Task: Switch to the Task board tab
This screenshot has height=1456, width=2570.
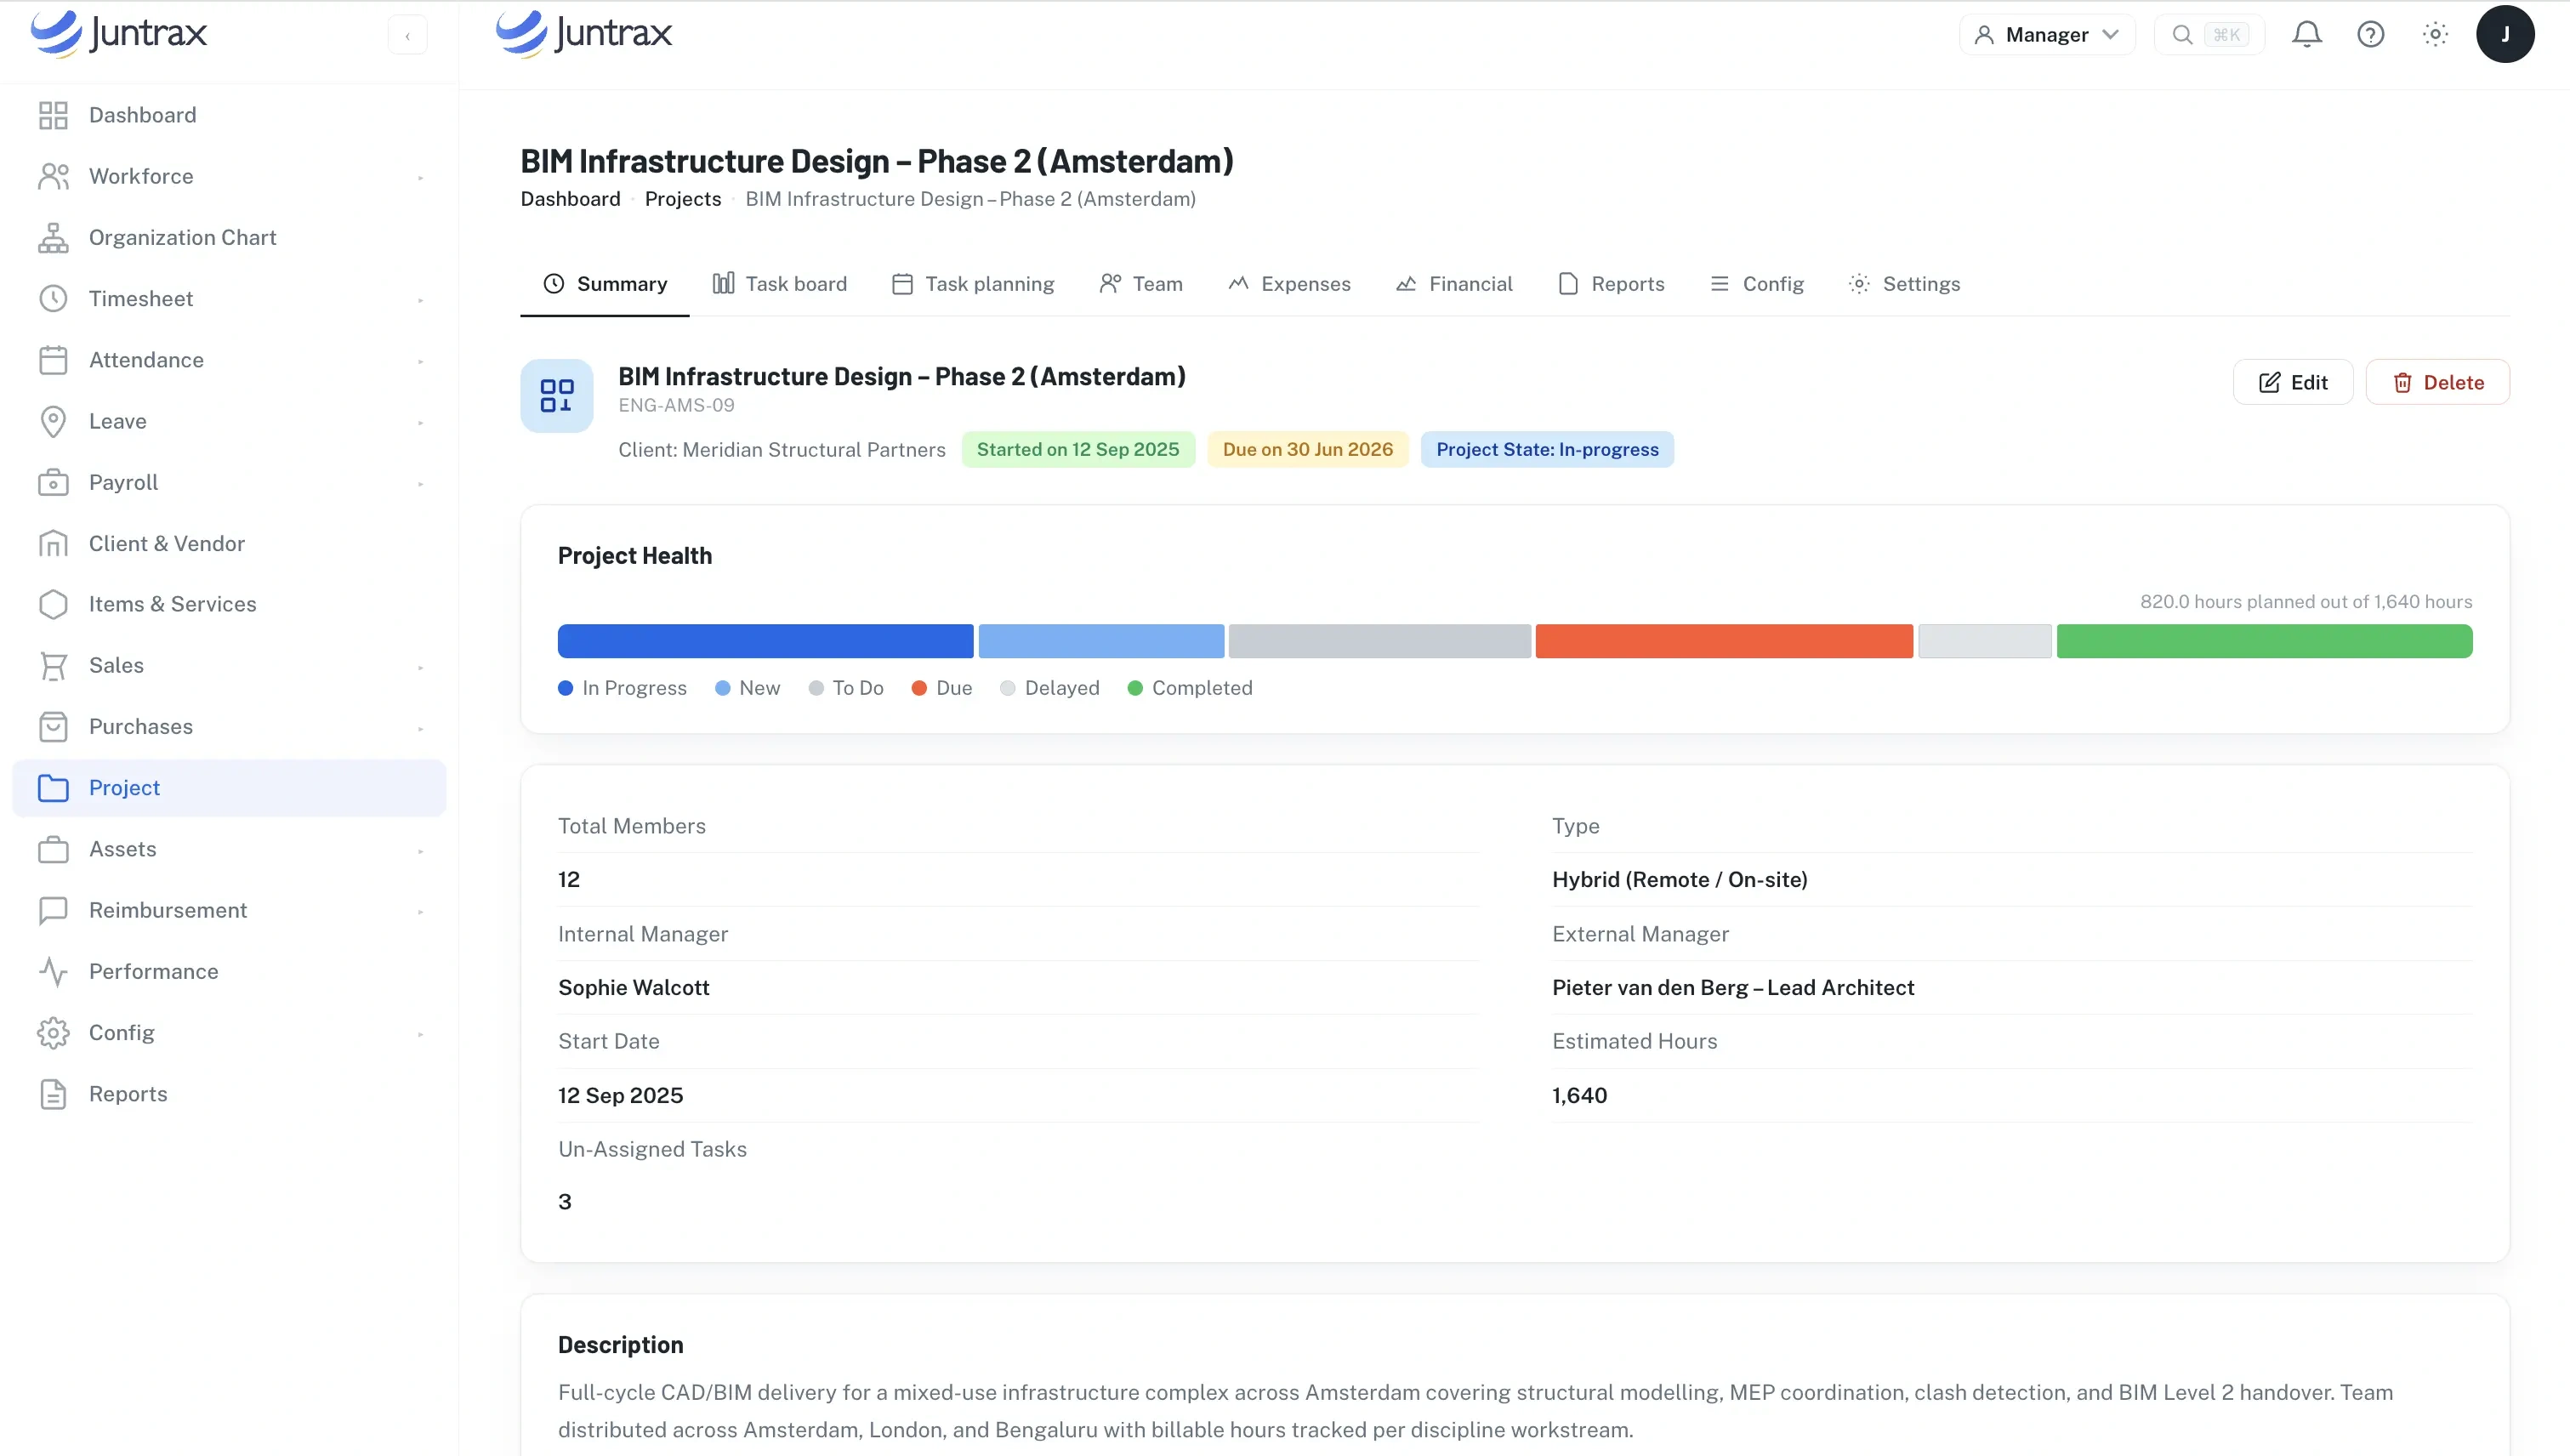Action: (779, 284)
